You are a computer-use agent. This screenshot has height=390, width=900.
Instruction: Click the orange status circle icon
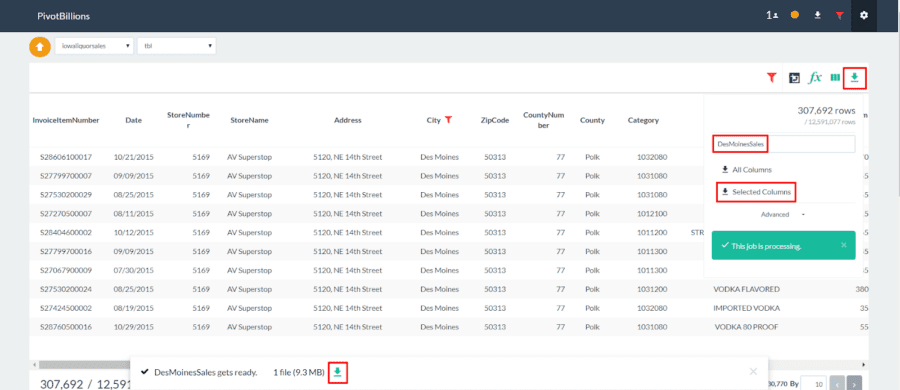[x=794, y=16]
